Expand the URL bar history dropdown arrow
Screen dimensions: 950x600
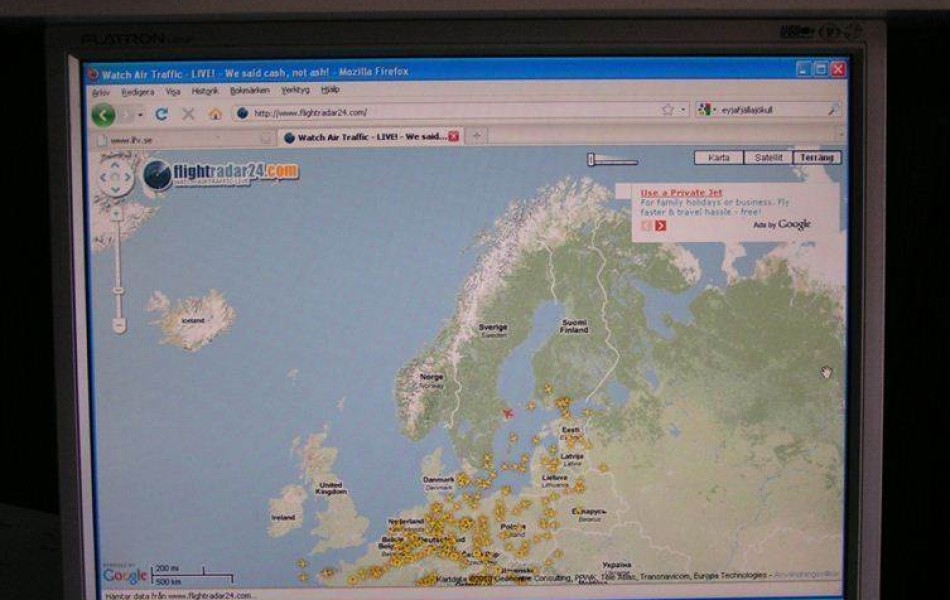pos(684,110)
